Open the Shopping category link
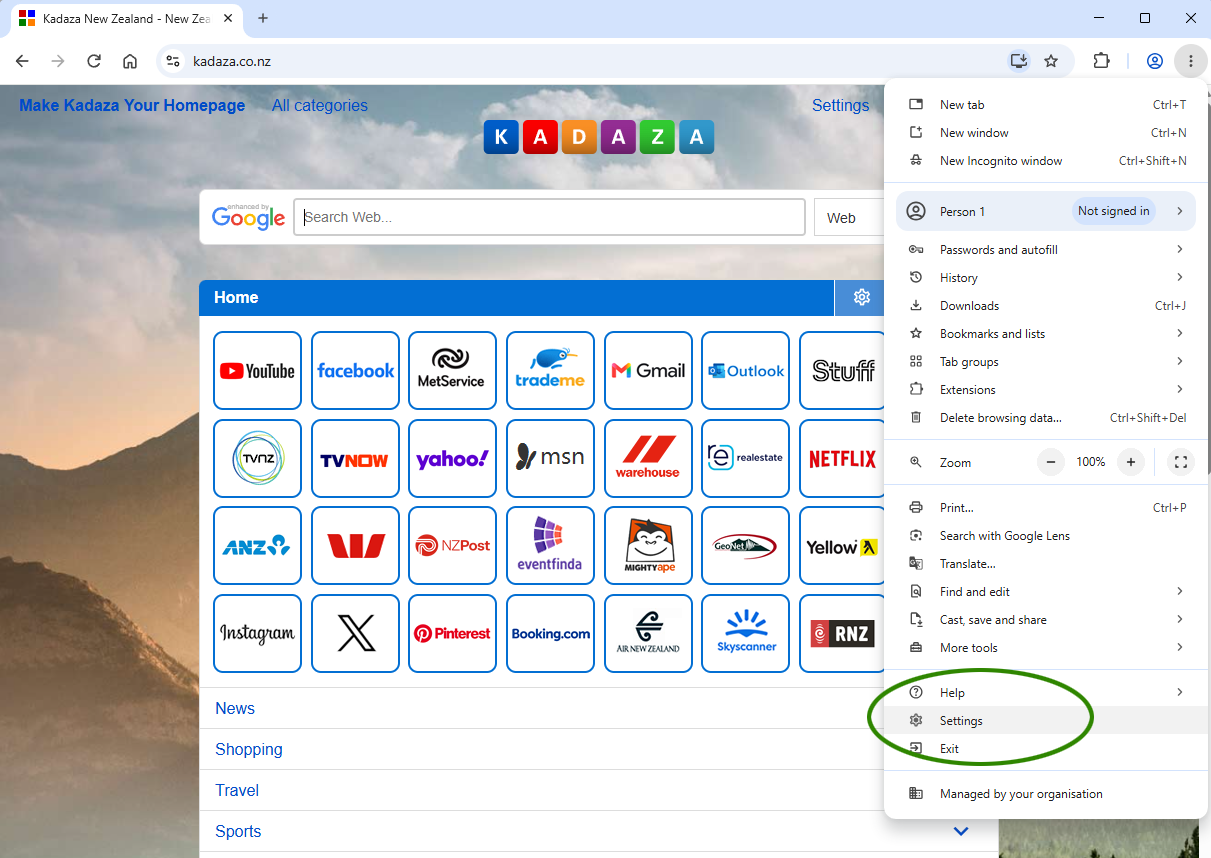1211x858 pixels. coord(249,749)
